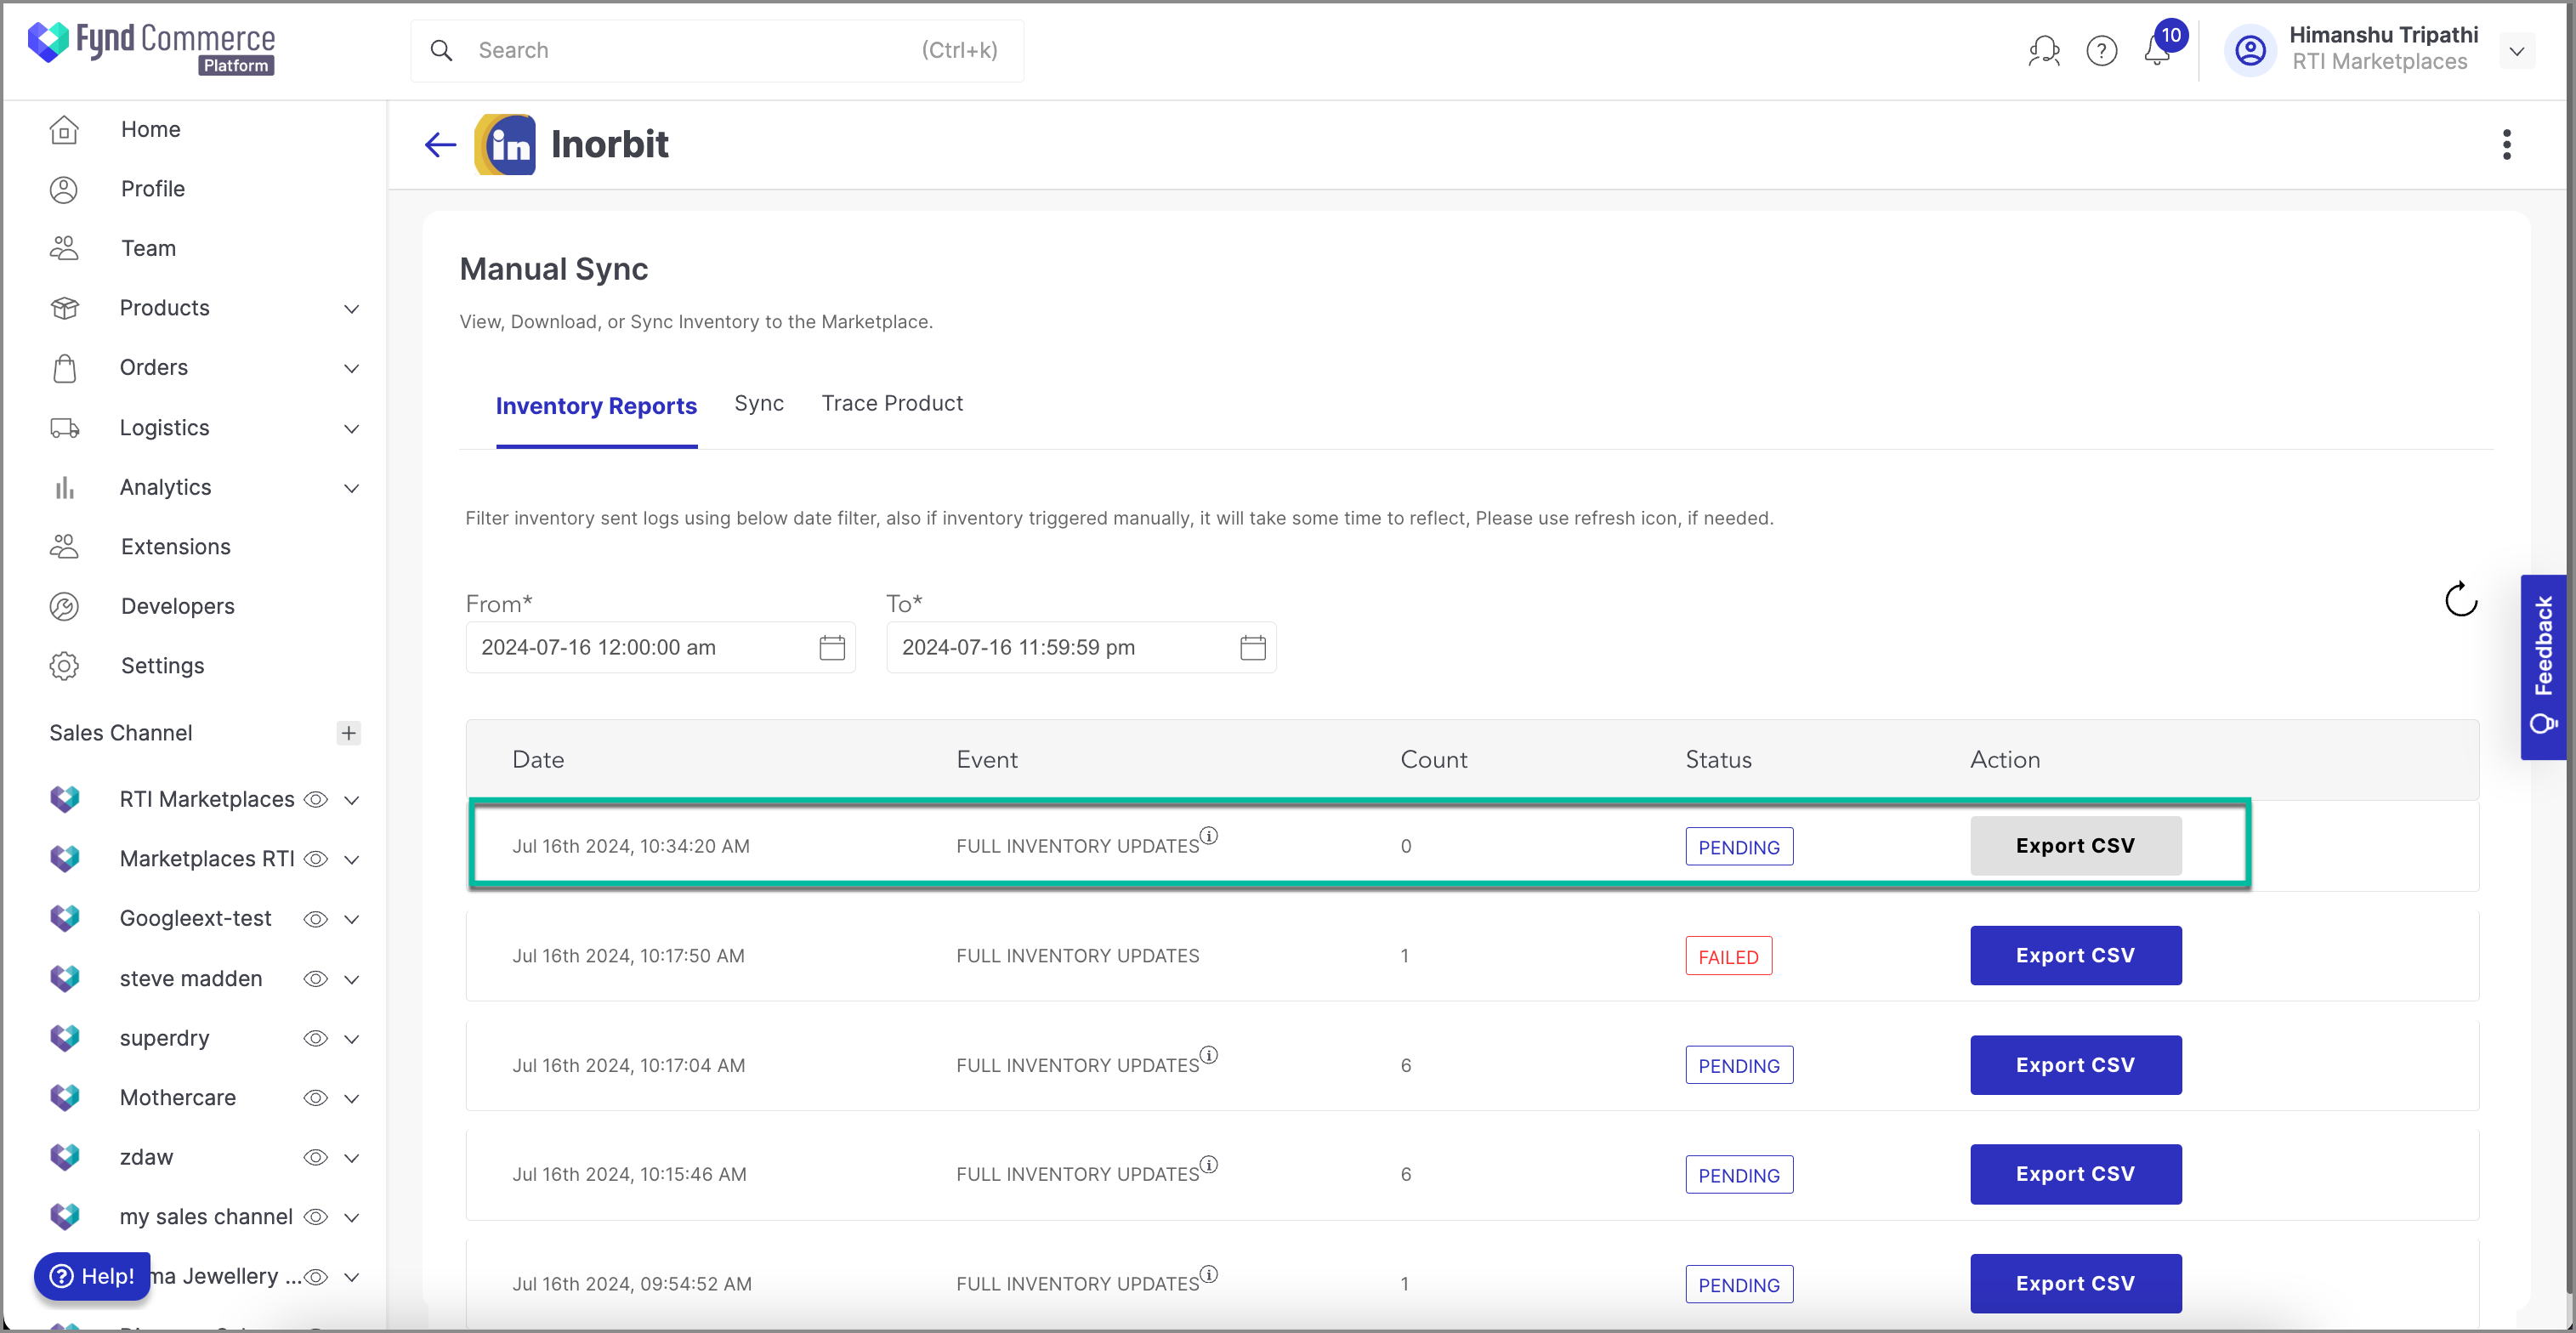The width and height of the screenshot is (2576, 1333).
Task: Click info icon on 10:15:46 AM row
Action: tap(1209, 1164)
